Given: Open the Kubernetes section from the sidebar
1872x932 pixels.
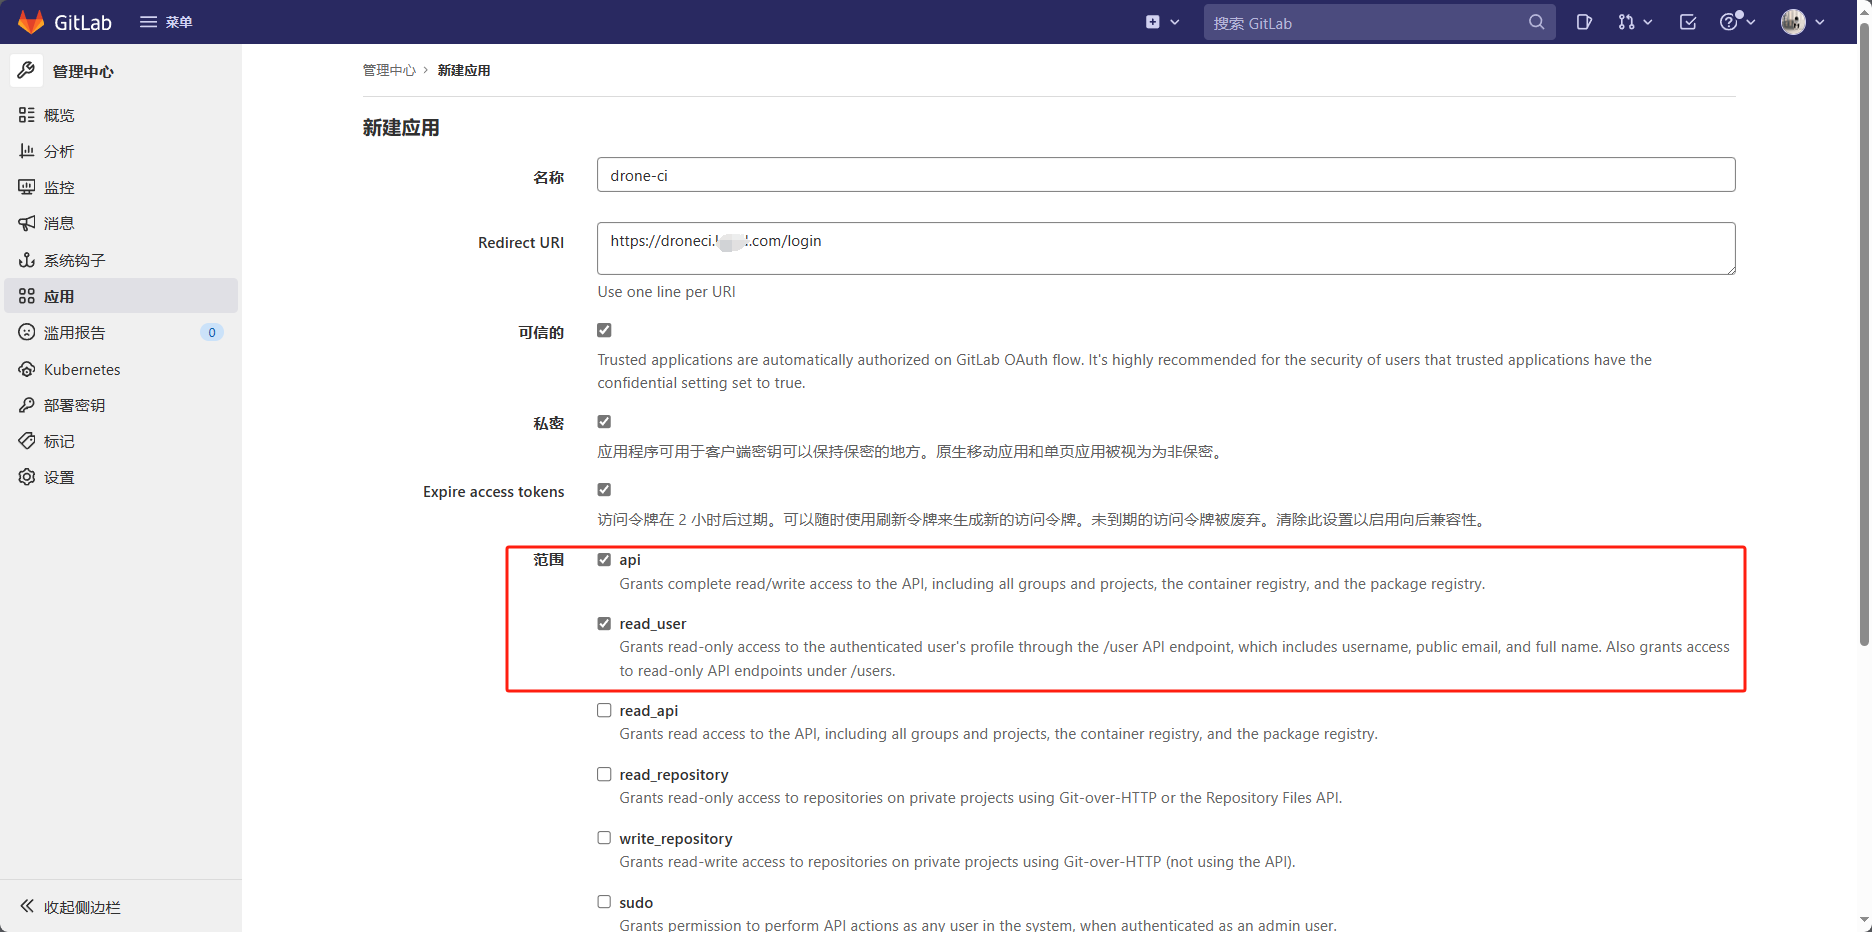Looking at the screenshot, I should [x=81, y=369].
